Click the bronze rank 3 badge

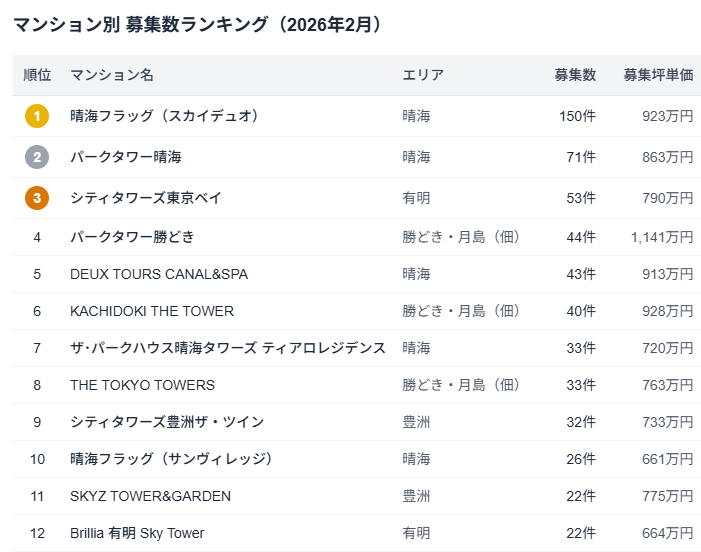(x=37, y=198)
